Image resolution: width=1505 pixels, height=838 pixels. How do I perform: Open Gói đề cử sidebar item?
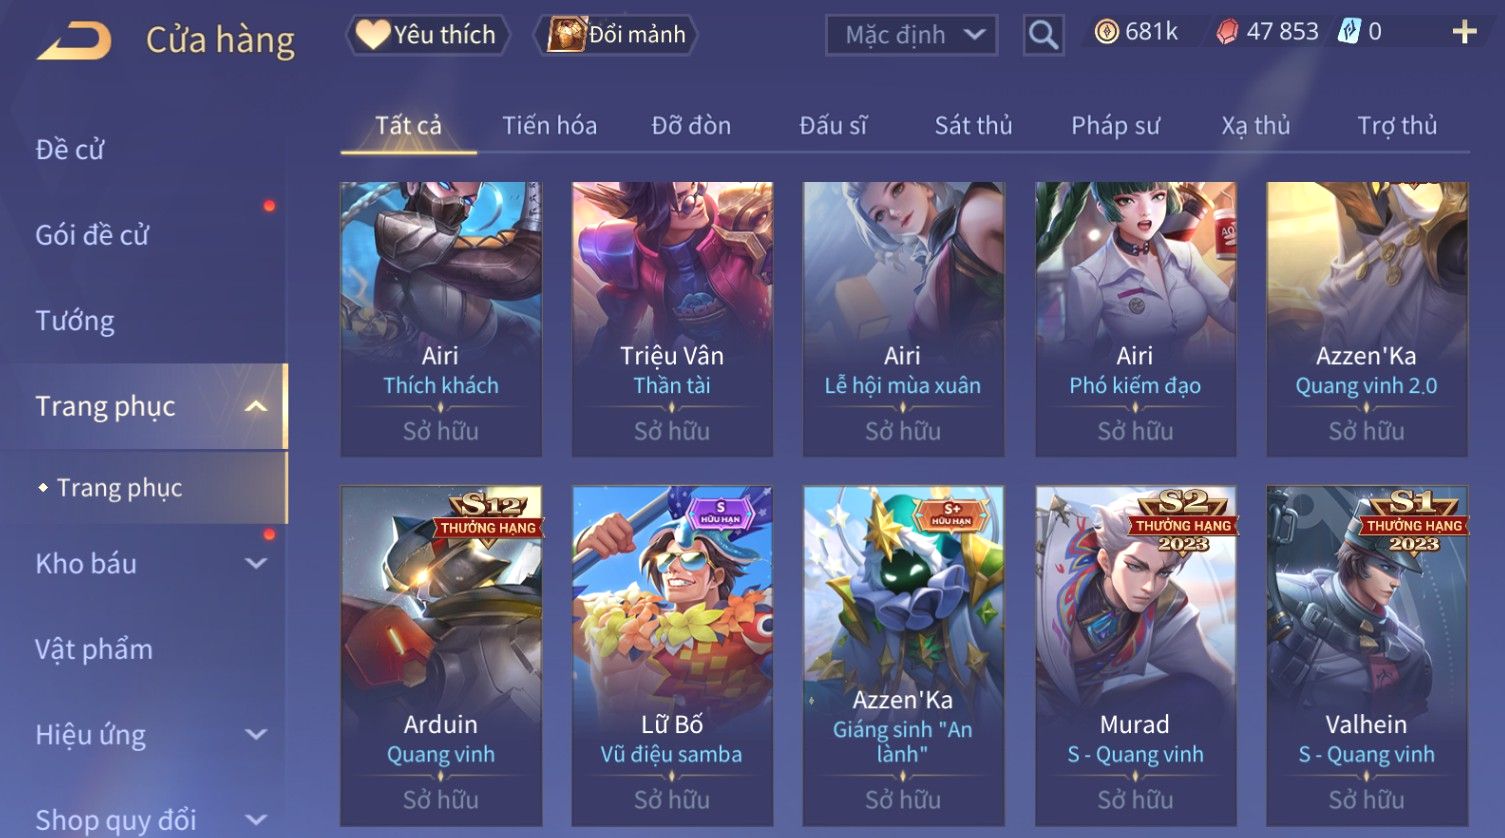pos(92,235)
